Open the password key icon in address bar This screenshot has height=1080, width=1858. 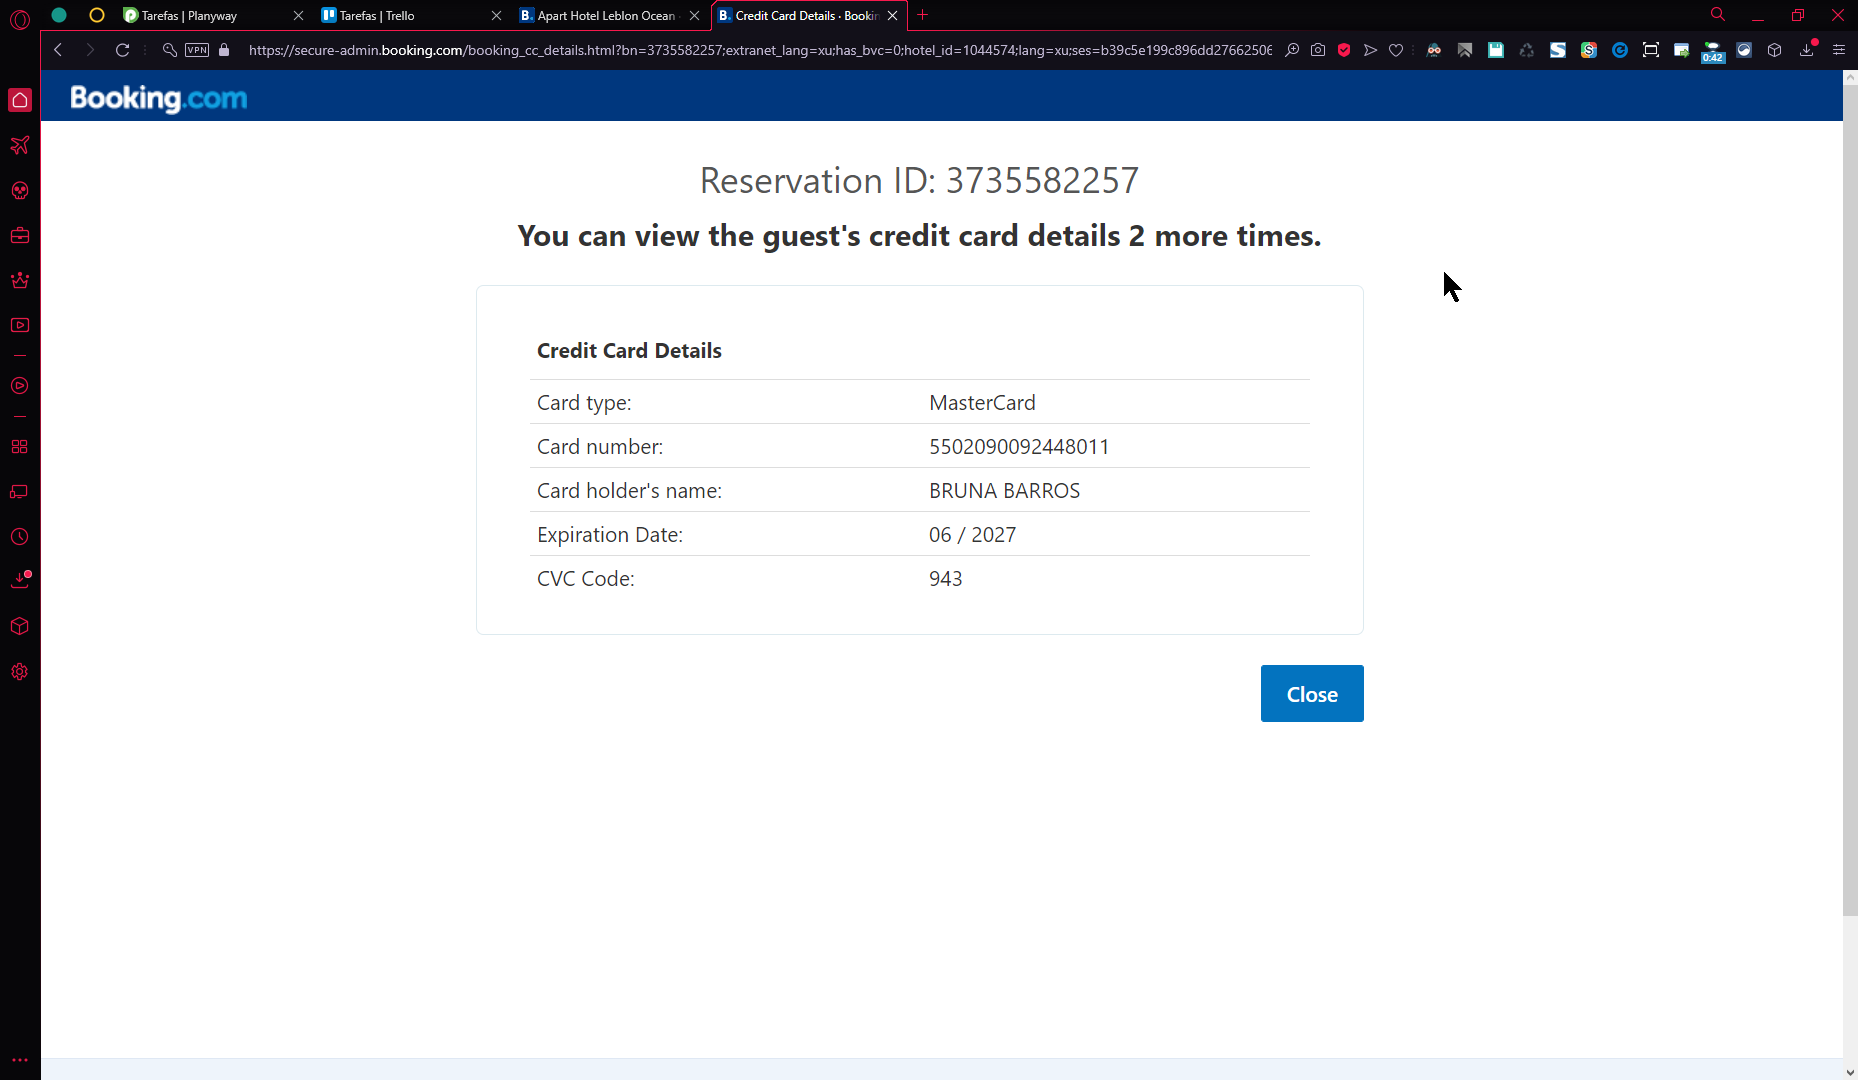[x=169, y=50]
